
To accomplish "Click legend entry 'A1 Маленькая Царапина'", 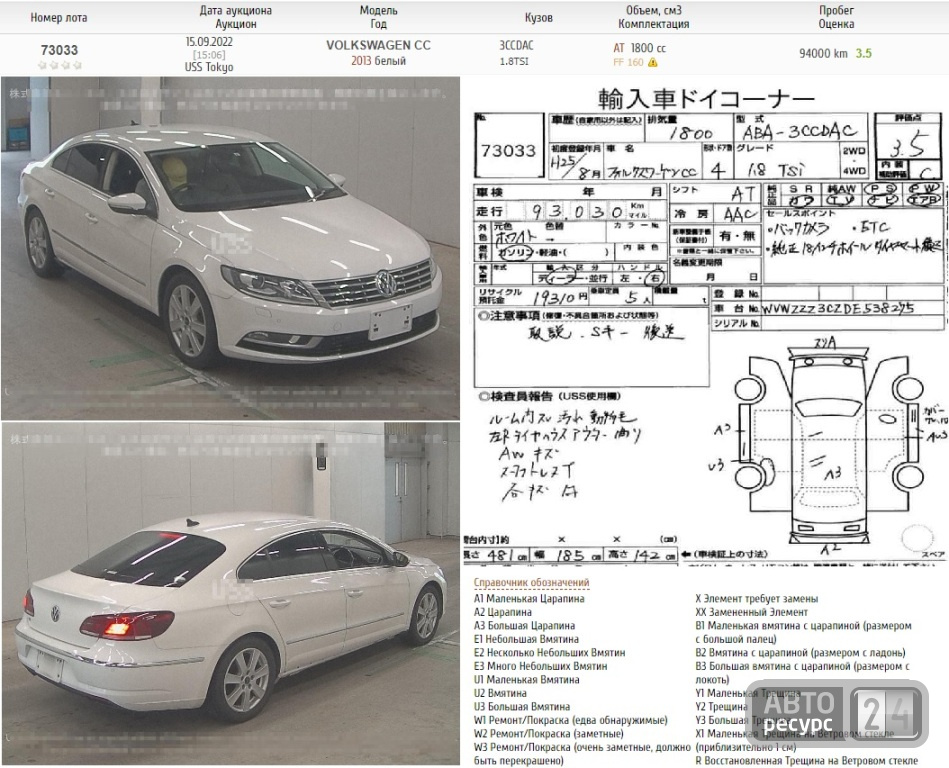I will pos(529,599).
